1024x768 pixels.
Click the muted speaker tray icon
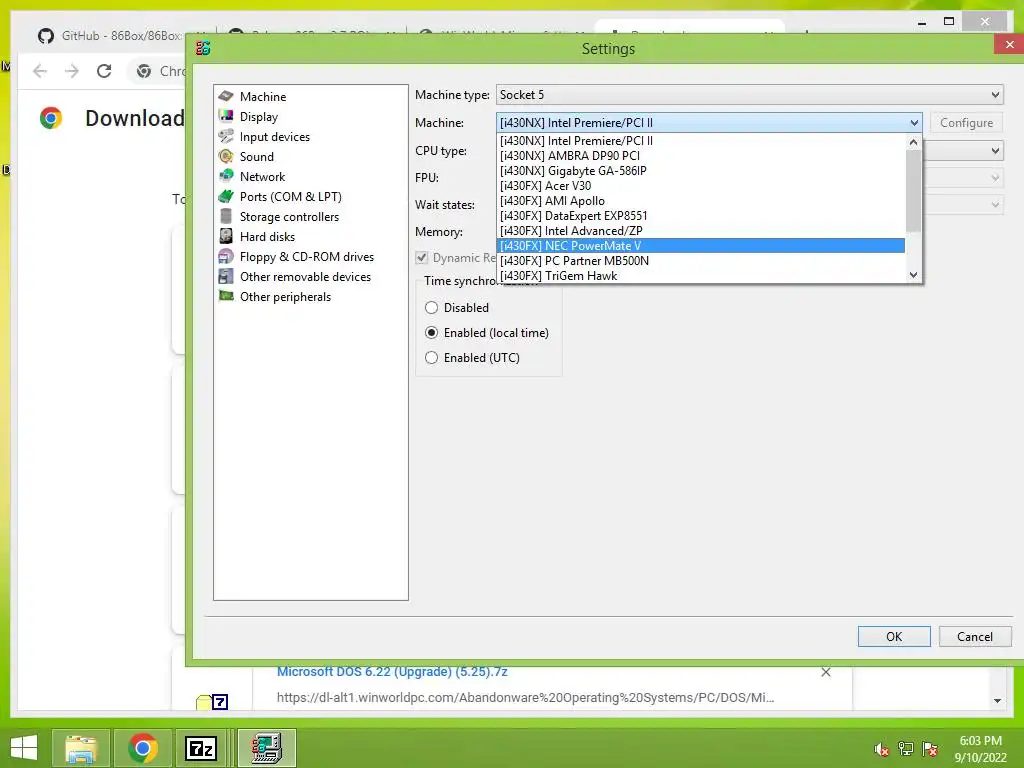coord(881,749)
